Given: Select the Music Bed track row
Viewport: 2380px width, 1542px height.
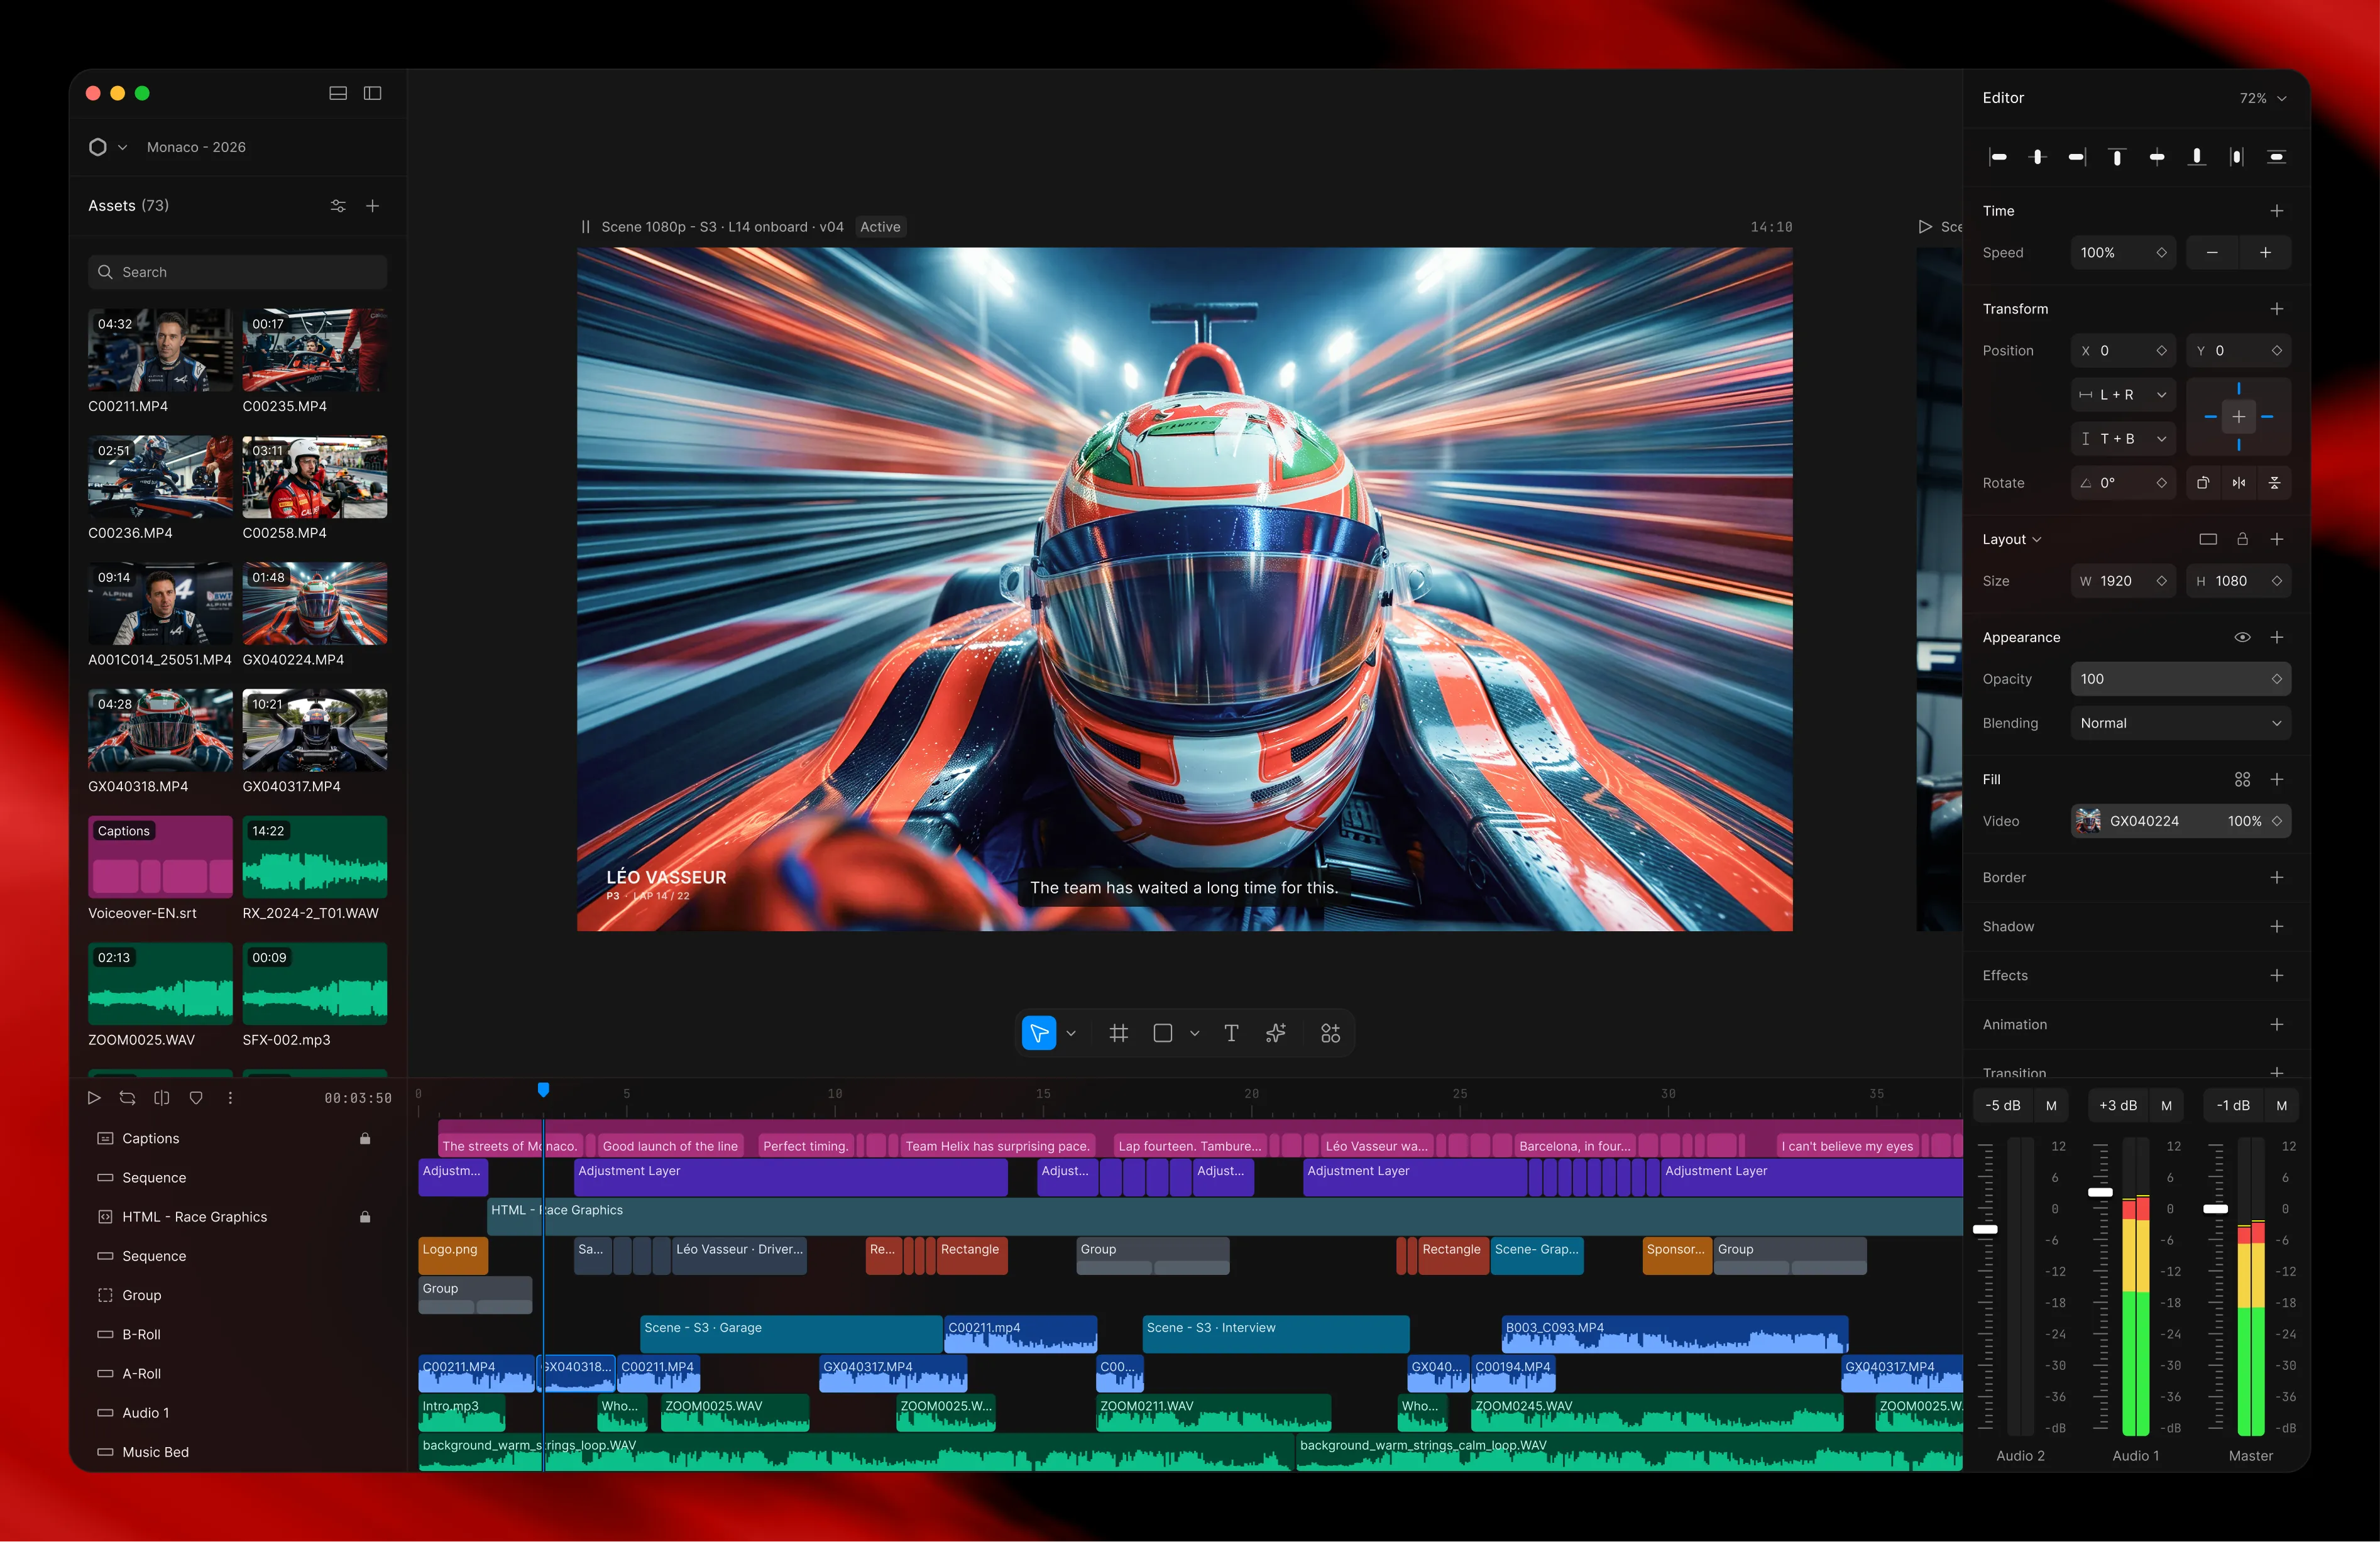Looking at the screenshot, I should click(238, 1452).
